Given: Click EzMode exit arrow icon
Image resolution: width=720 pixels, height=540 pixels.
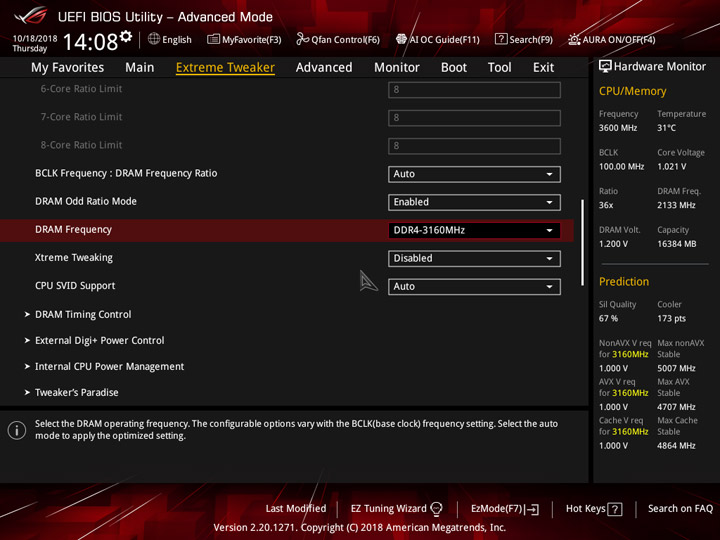Looking at the screenshot, I should [x=533, y=509].
